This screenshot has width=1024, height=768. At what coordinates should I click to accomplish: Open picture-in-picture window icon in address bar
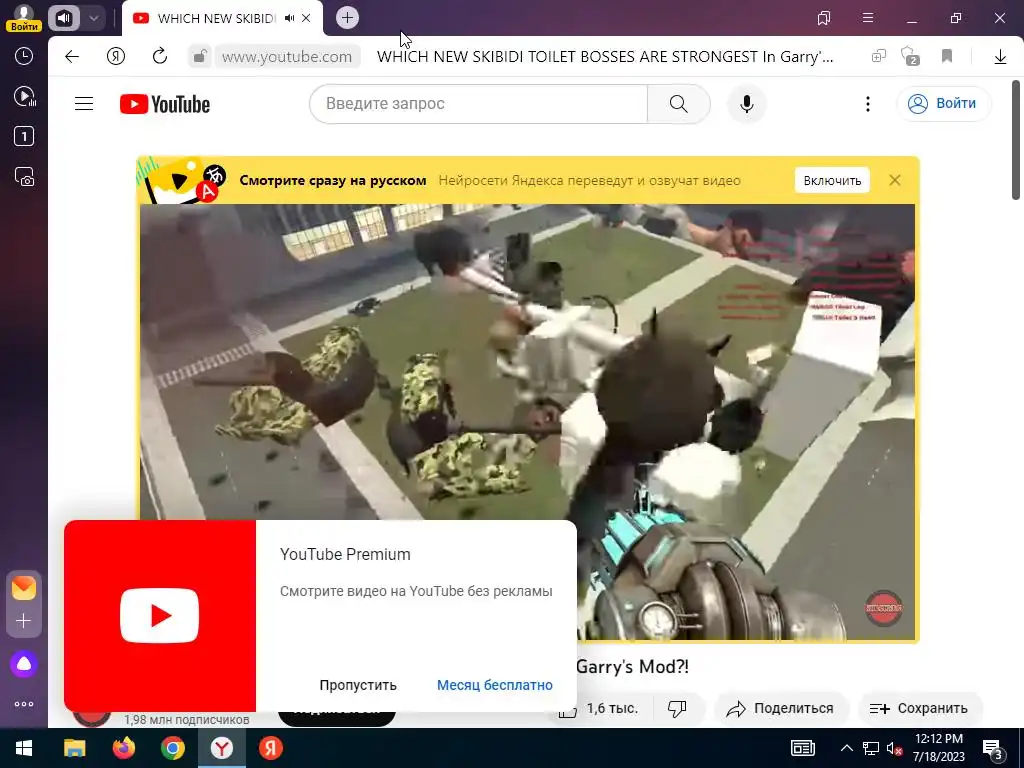click(878, 57)
